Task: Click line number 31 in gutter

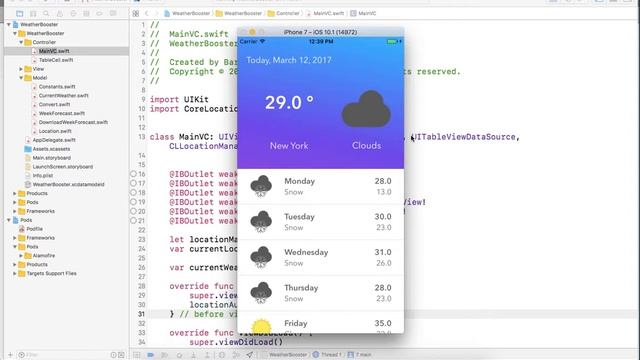Action: click(x=141, y=314)
